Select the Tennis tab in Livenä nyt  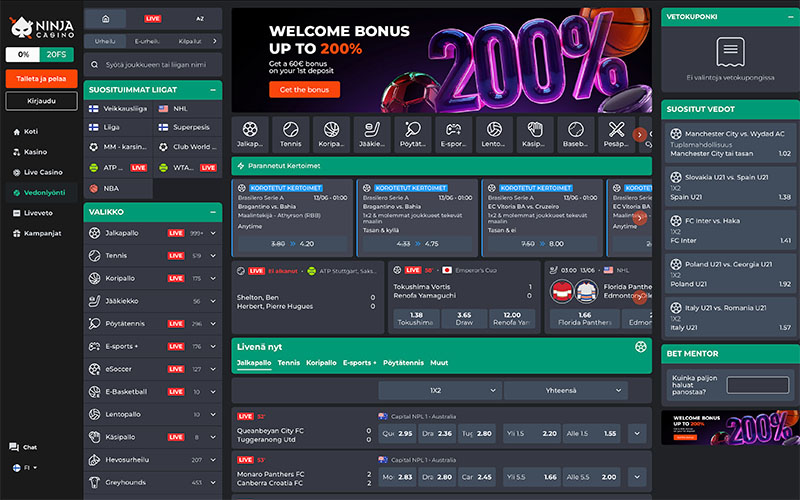coord(289,363)
